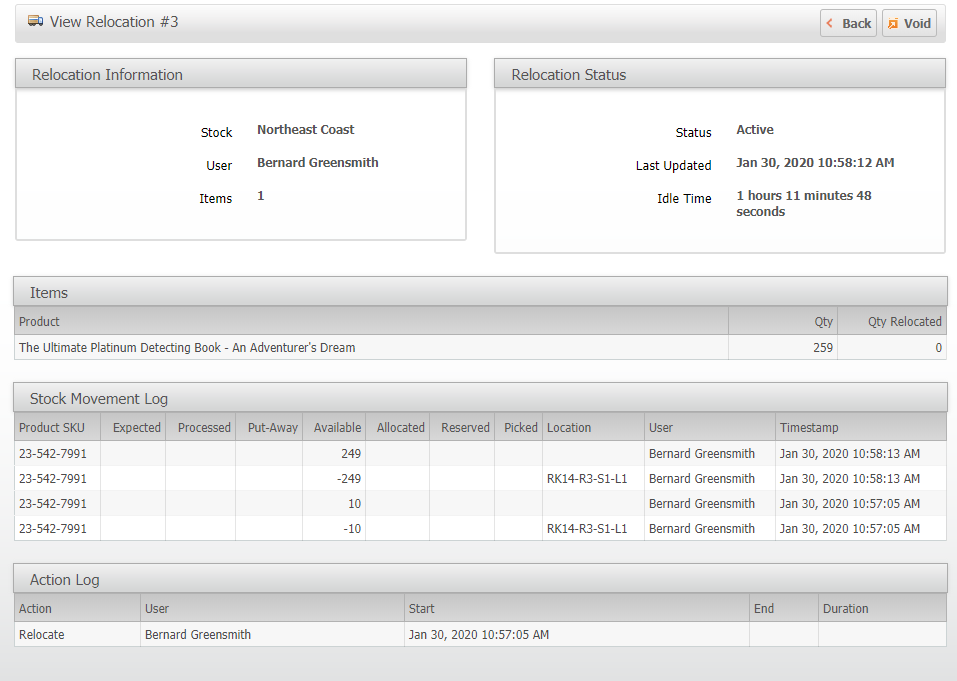The width and height of the screenshot is (957, 681).
Task: Click the timestamp in the 249 row
Action: point(850,453)
